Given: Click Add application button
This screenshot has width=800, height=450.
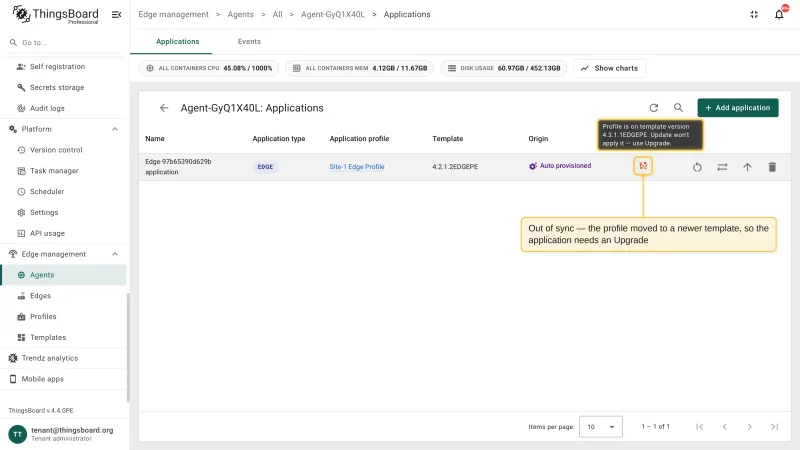Looking at the screenshot, I should (x=738, y=108).
